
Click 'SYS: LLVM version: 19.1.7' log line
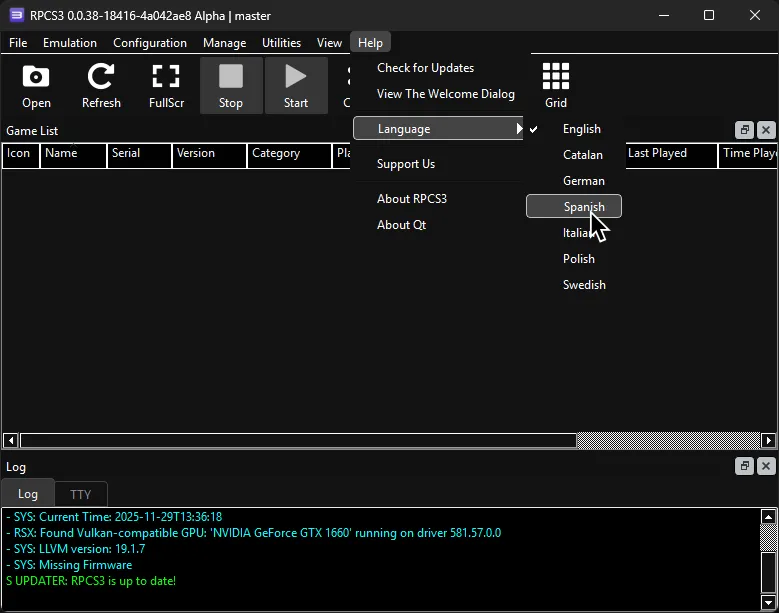tap(76, 549)
